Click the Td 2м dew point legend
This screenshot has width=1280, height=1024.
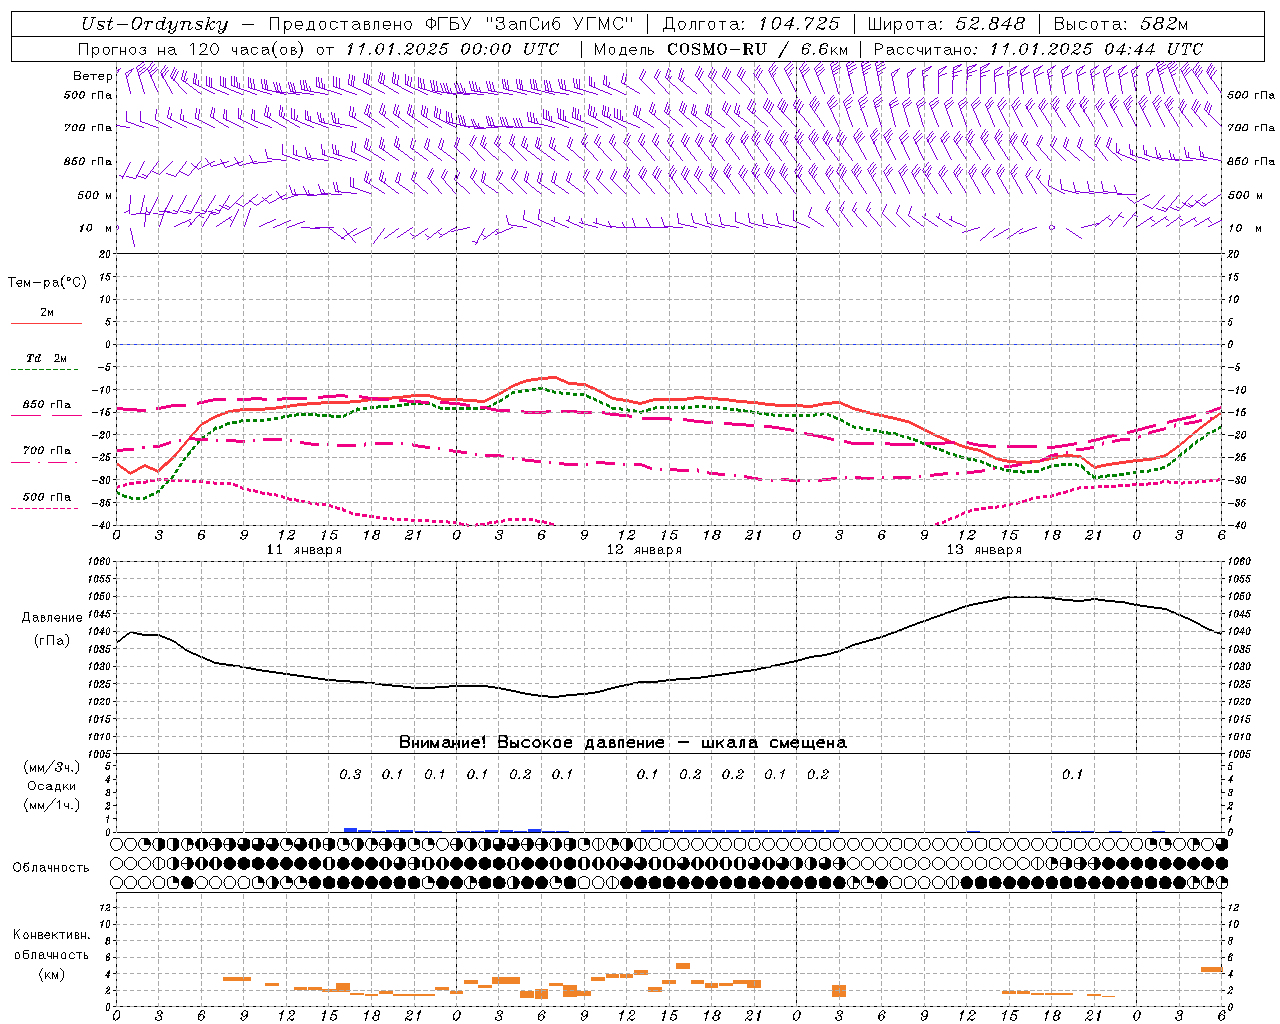coord(46,359)
